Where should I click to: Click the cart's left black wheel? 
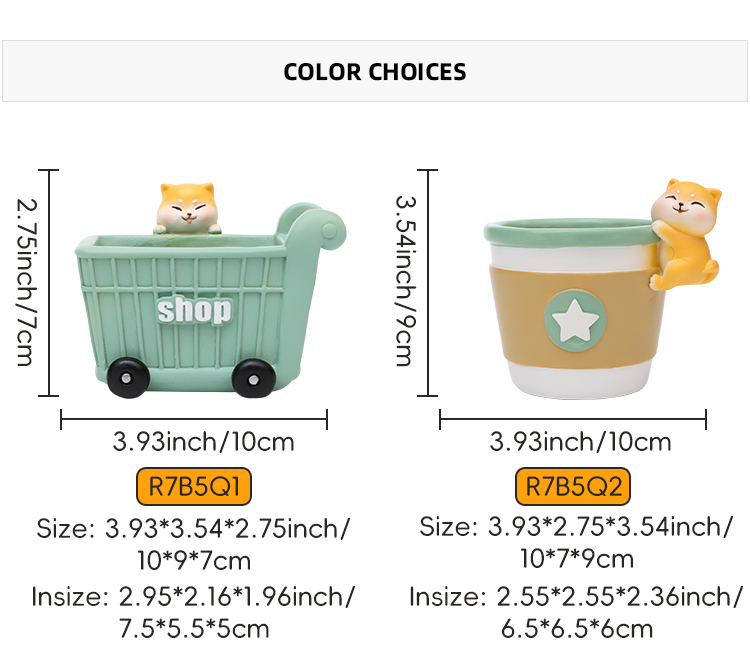click(x=127, y=378)
